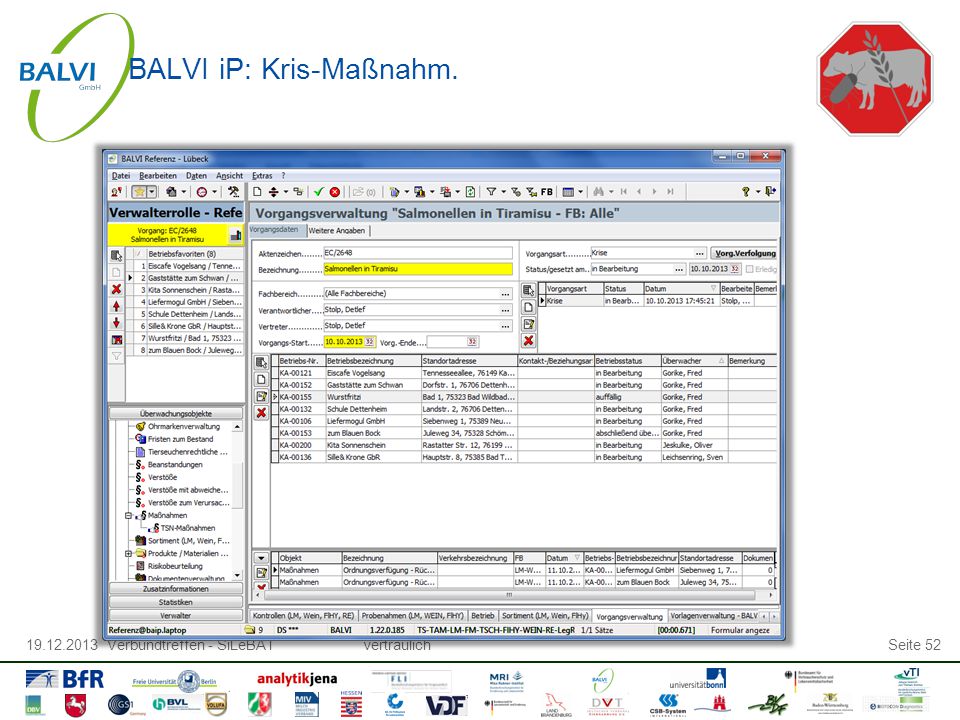Select Risikobeurteilung in the tree
The height and width of the screenshot is (720, 960).
click(x=175, y=566)
